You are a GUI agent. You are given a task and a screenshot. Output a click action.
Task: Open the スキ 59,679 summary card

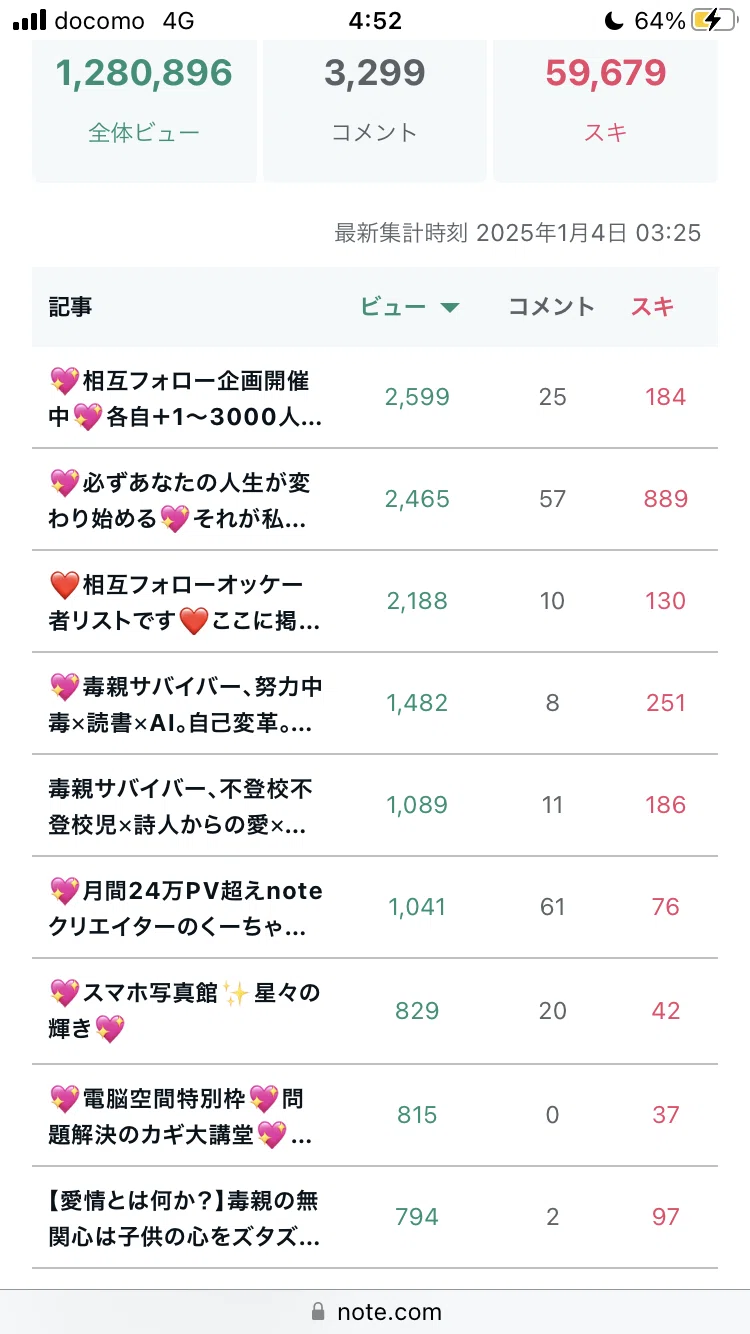click(x=605, y=110)
